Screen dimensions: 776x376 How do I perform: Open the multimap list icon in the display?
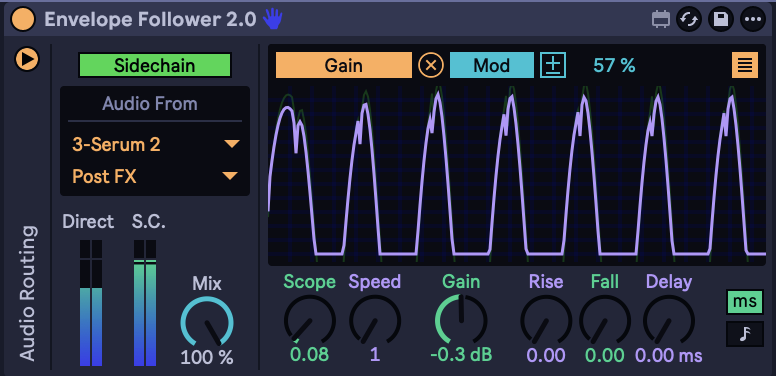pos(745,65)
